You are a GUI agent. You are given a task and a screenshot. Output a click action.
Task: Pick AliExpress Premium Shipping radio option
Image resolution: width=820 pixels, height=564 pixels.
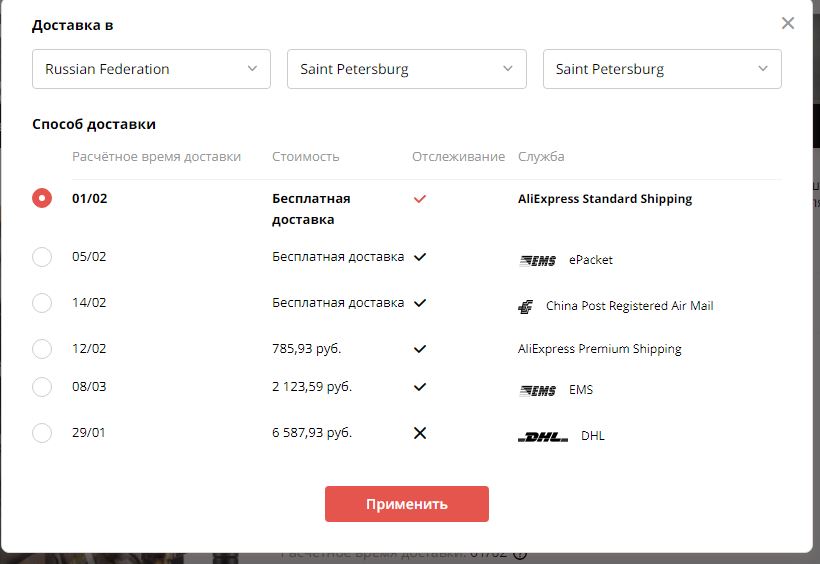click(x=42, y=349)
